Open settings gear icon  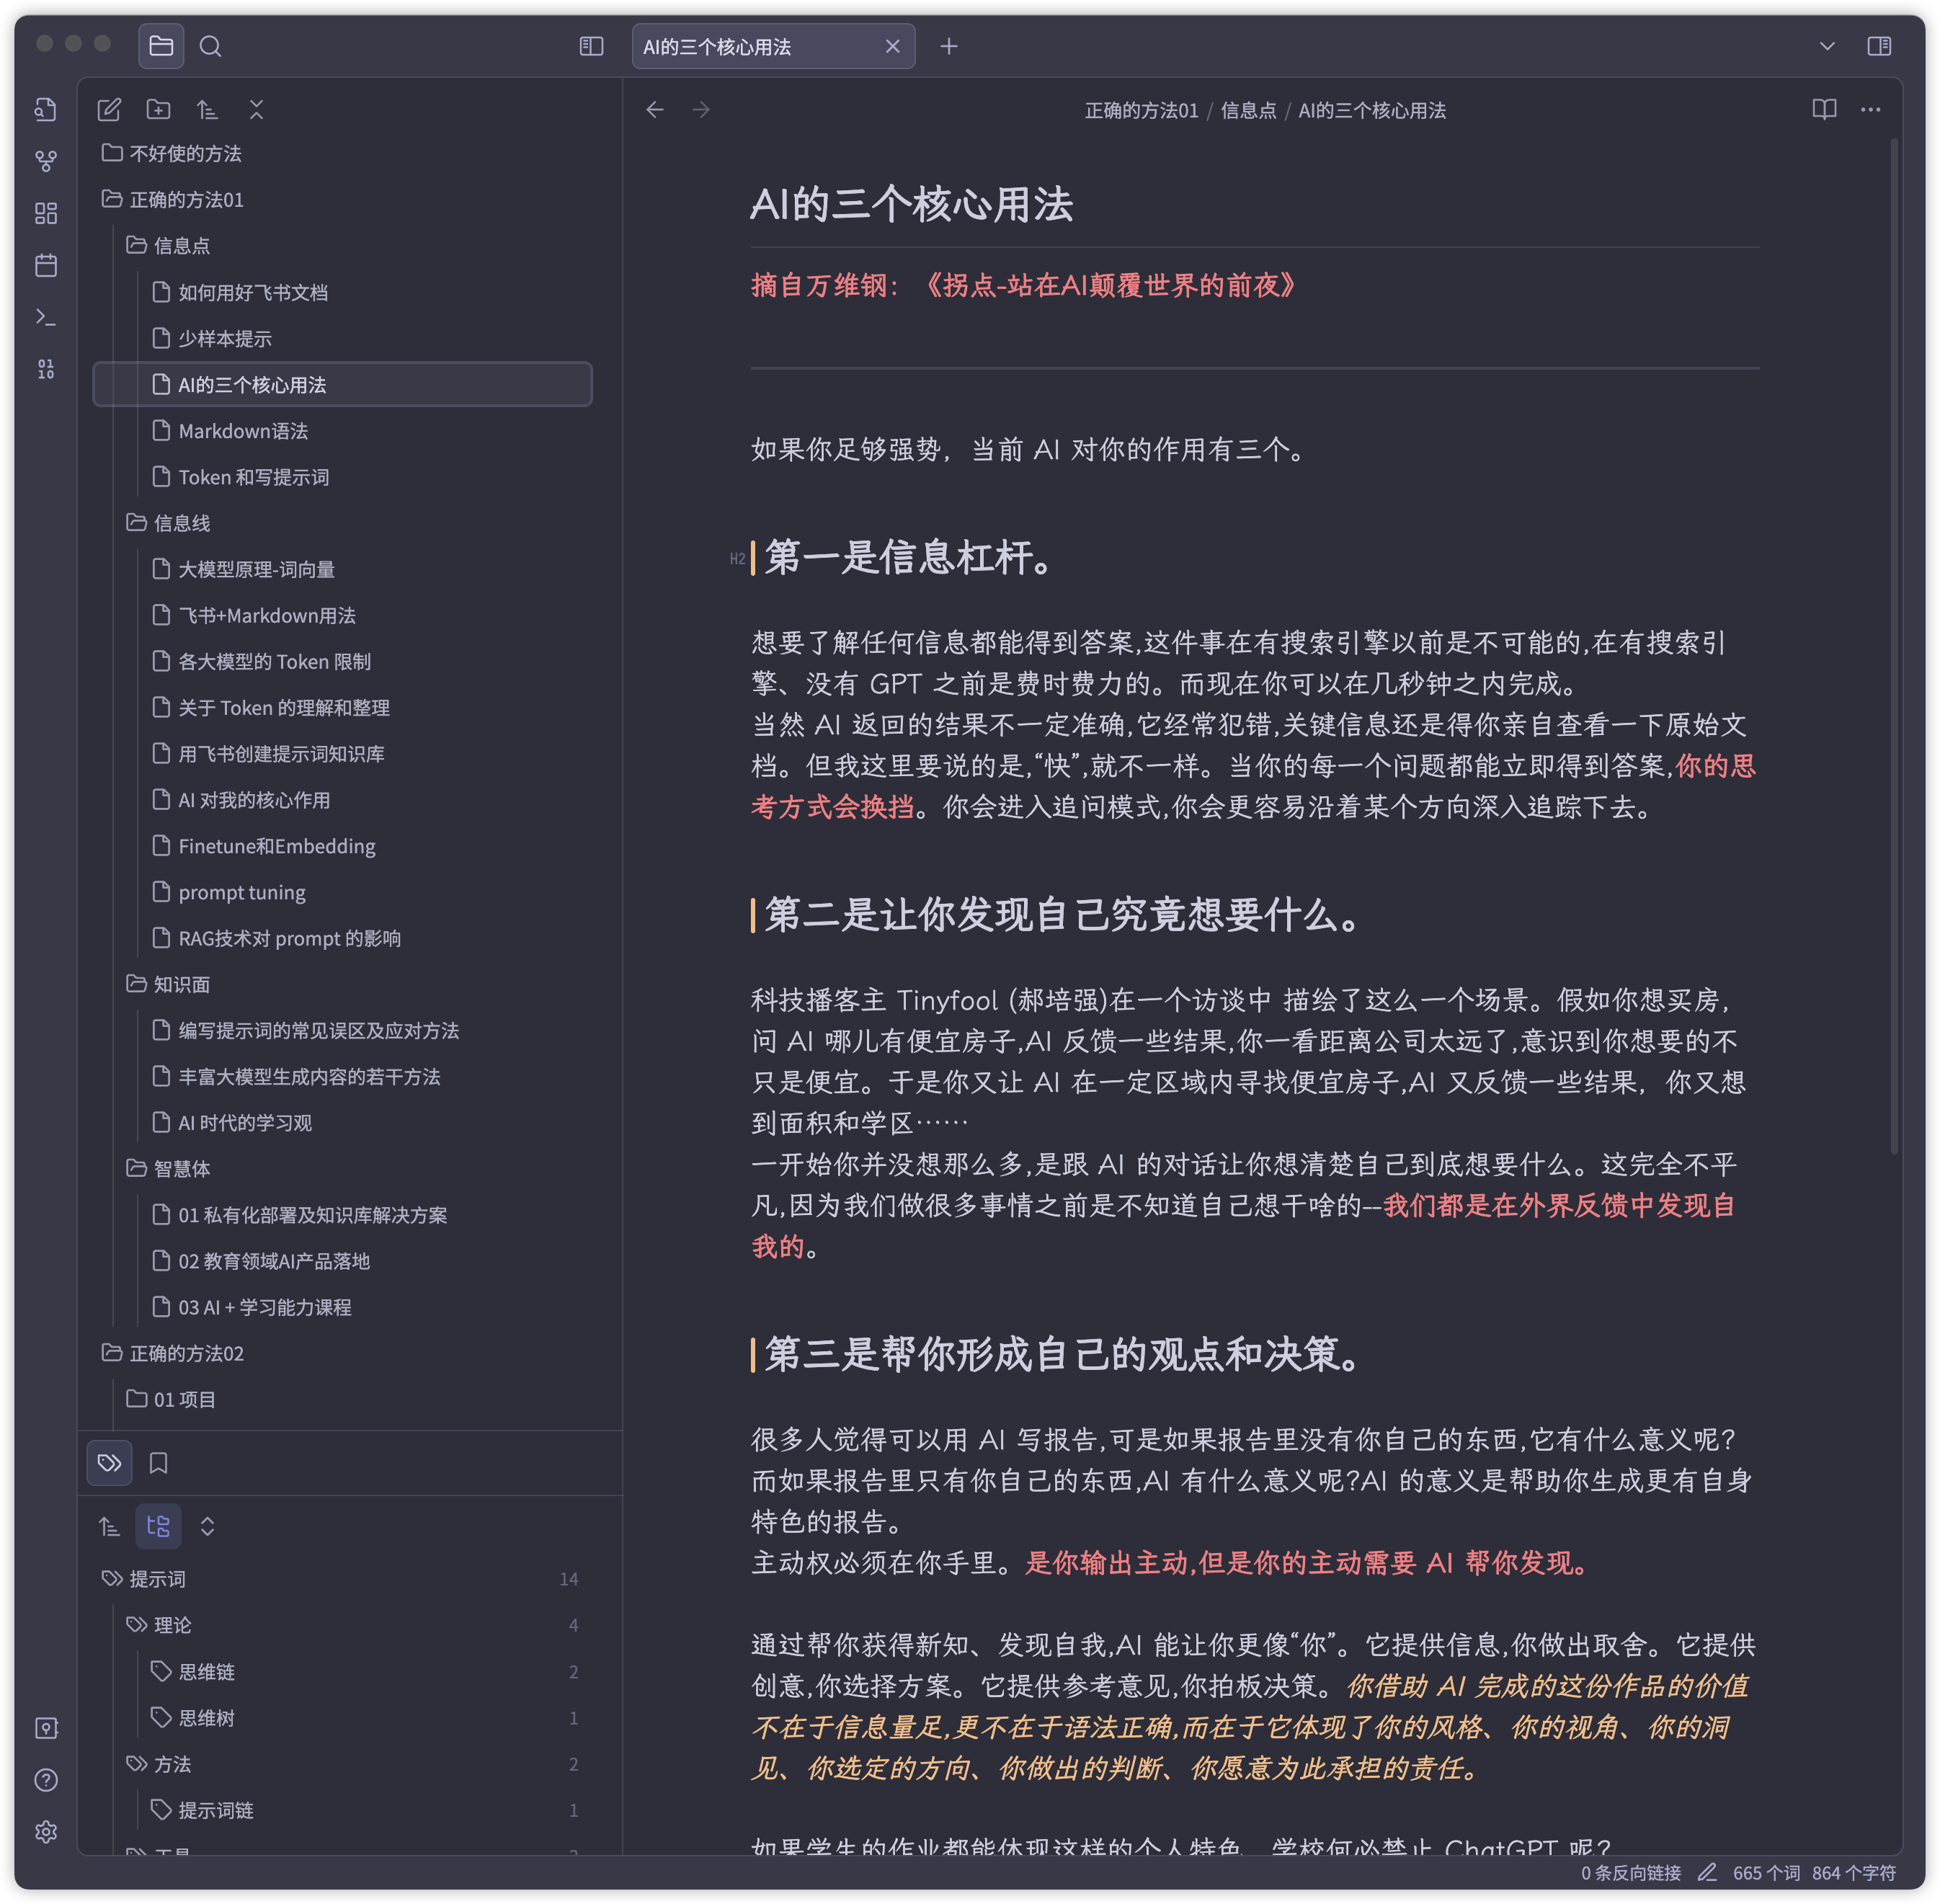pyautogui.click(x=46, y=1832)
